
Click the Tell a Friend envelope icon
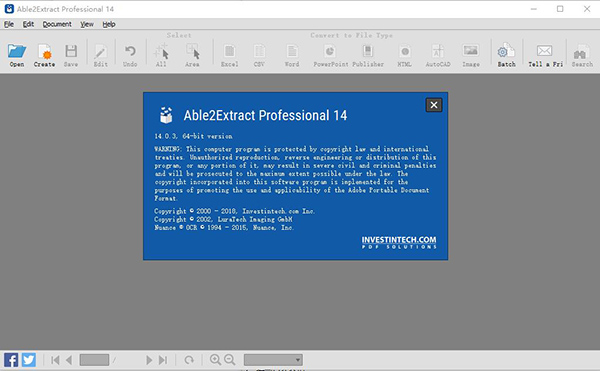(x=544, y=50)
